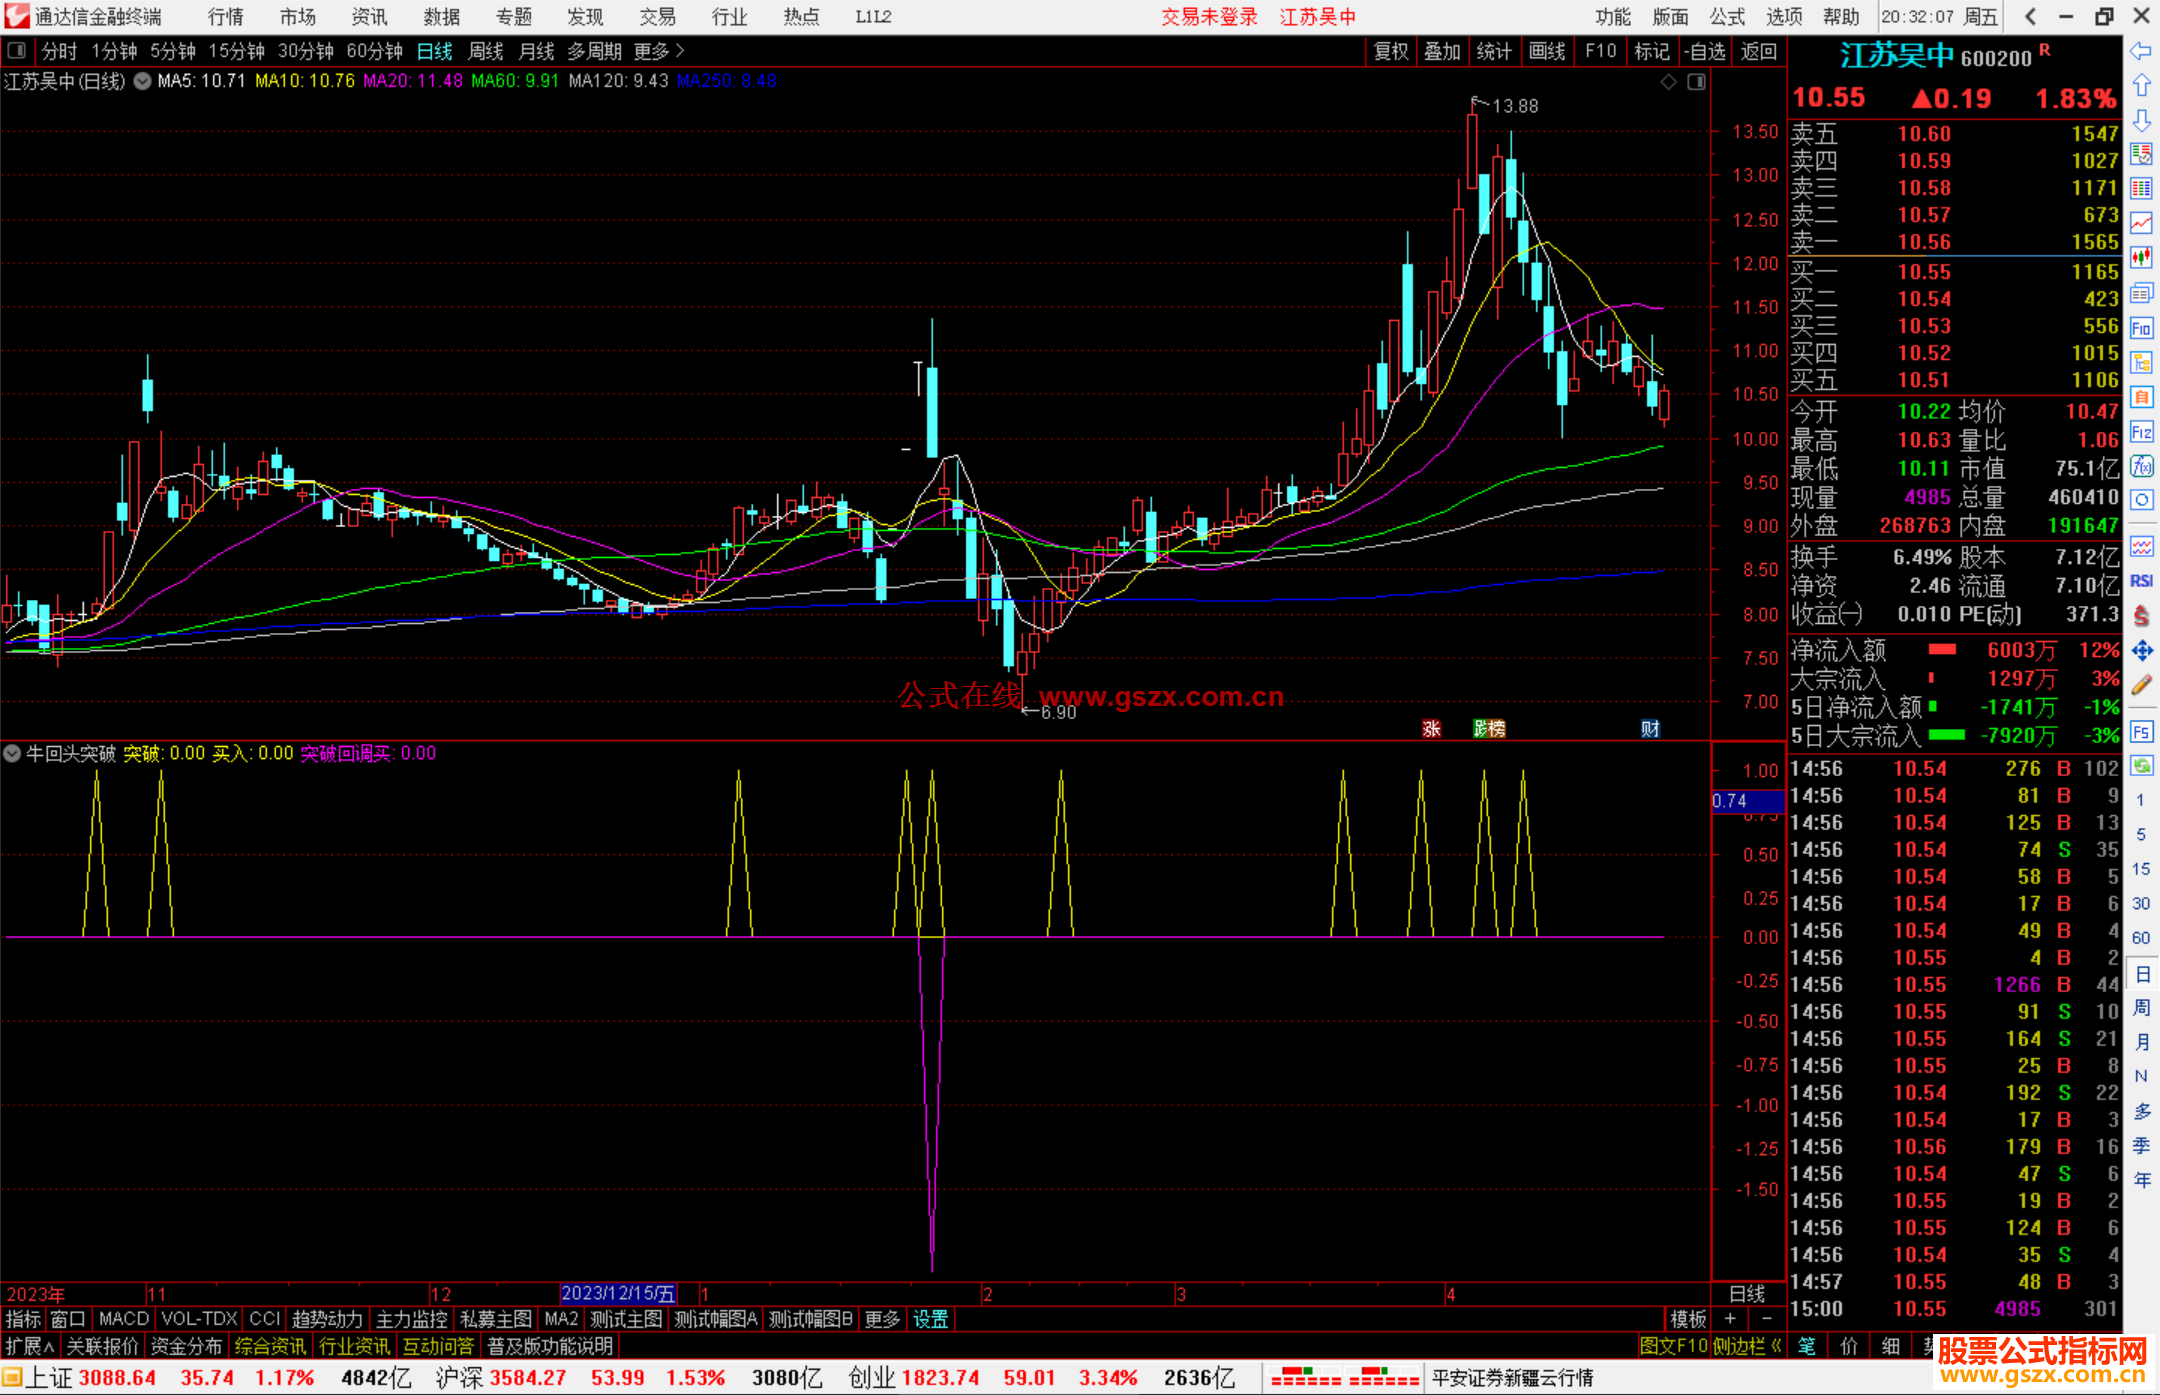Click the 2023/12/15 date marker on timeline
Image resolution: width=2160 pixels, height=1395 pixels.
point(618,1294)
